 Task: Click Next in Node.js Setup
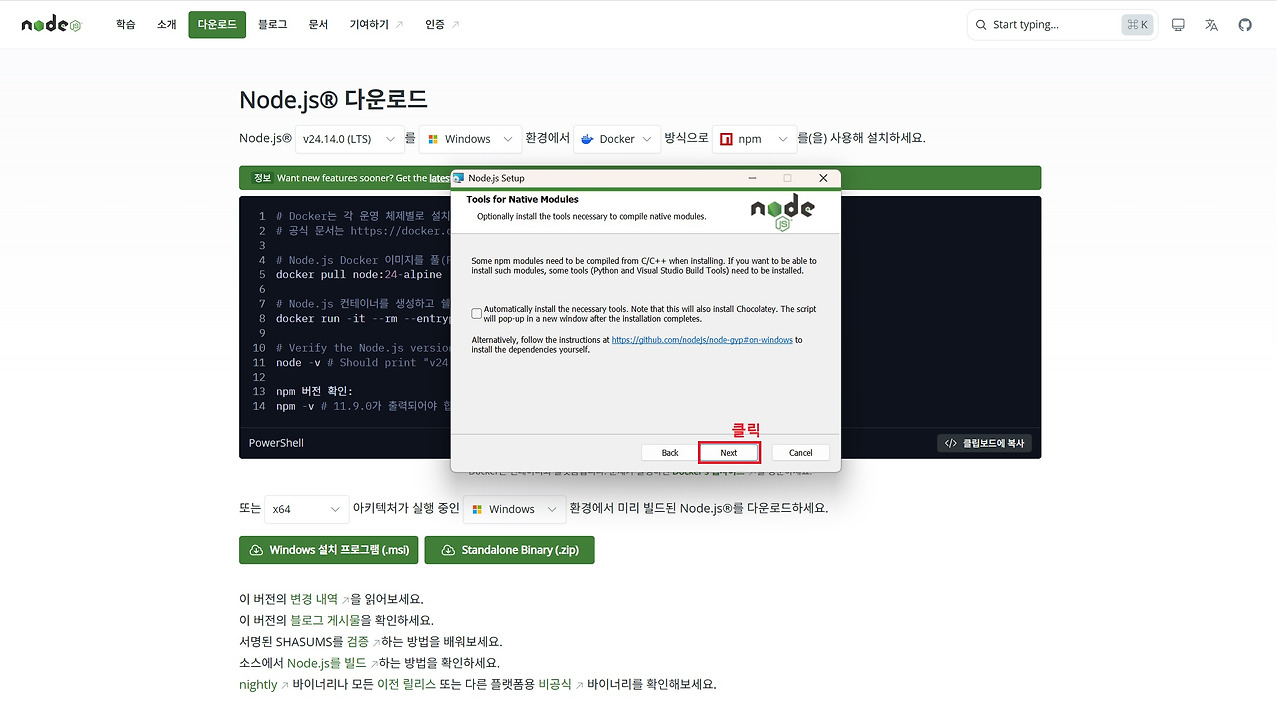(x=729, y=453)
